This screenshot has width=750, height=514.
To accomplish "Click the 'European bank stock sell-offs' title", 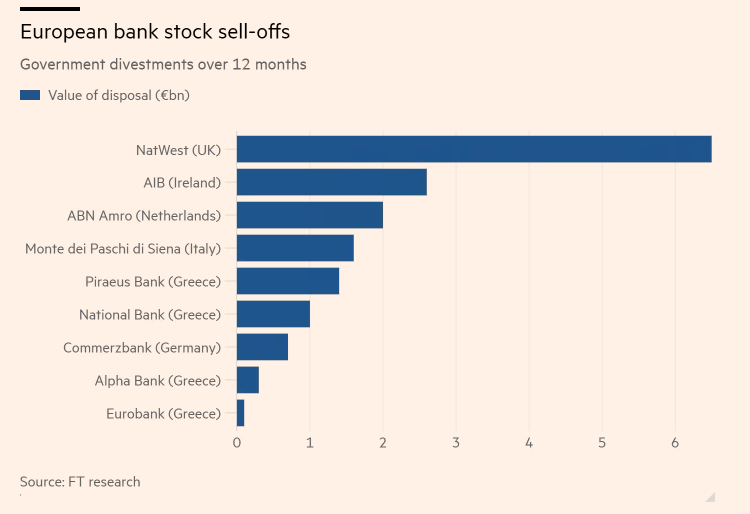I will point(155,33).
